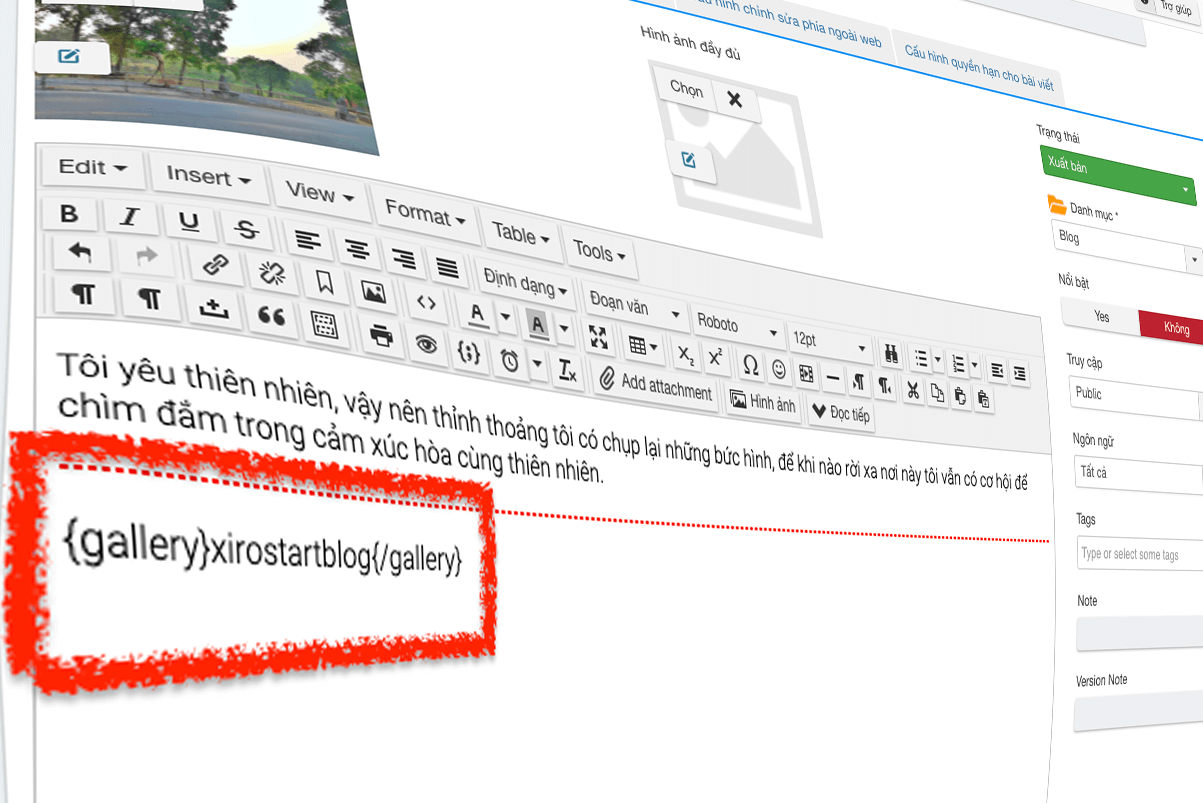1203x803 pixels.
Task: Clear the full image with the X button
Action: 735,100
